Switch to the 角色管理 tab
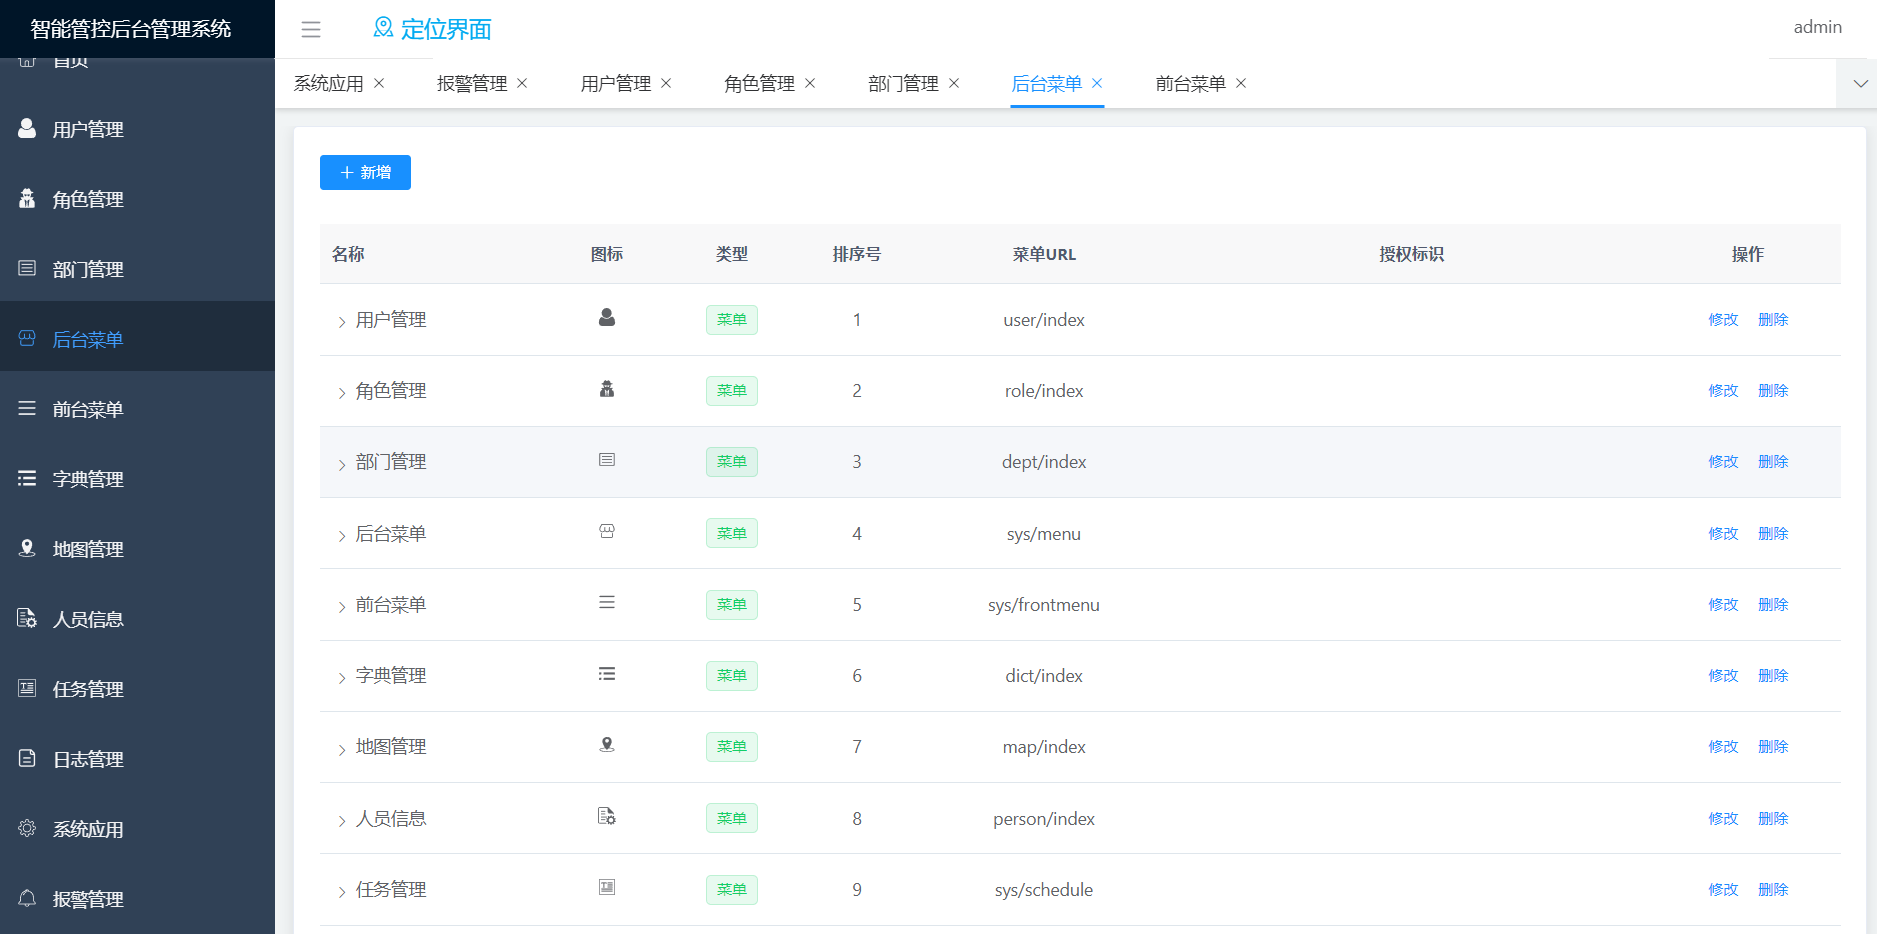 click(759, 83)
